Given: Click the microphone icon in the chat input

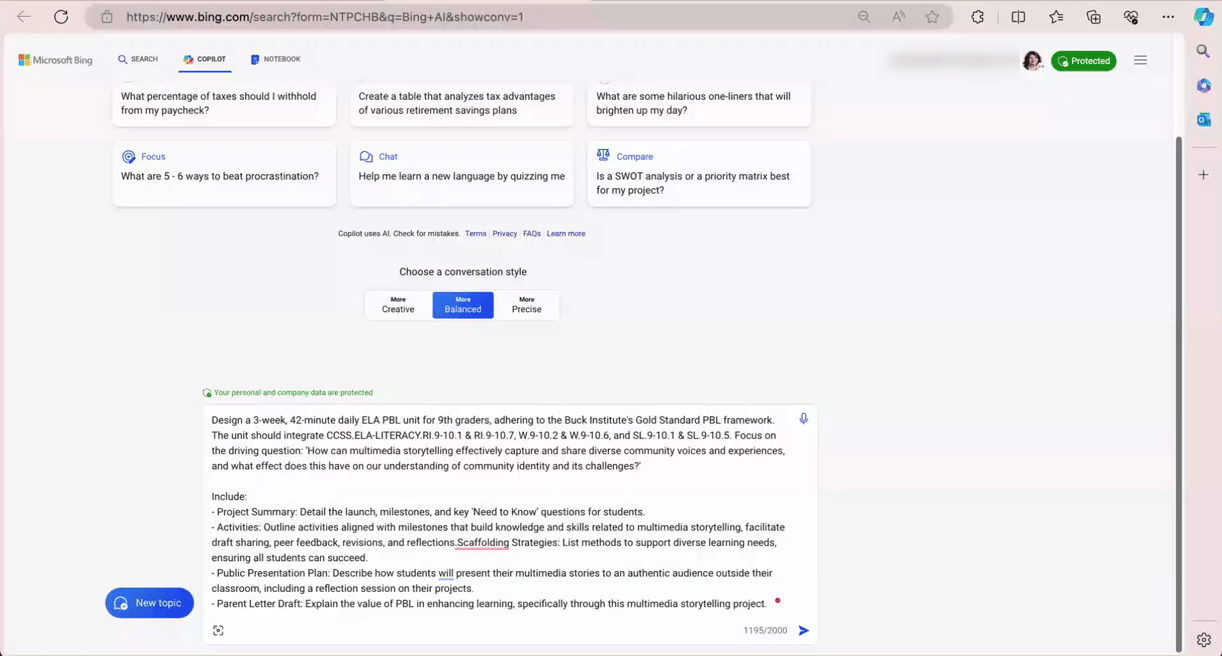Looking at the screenshot, I should click(803, 419).
